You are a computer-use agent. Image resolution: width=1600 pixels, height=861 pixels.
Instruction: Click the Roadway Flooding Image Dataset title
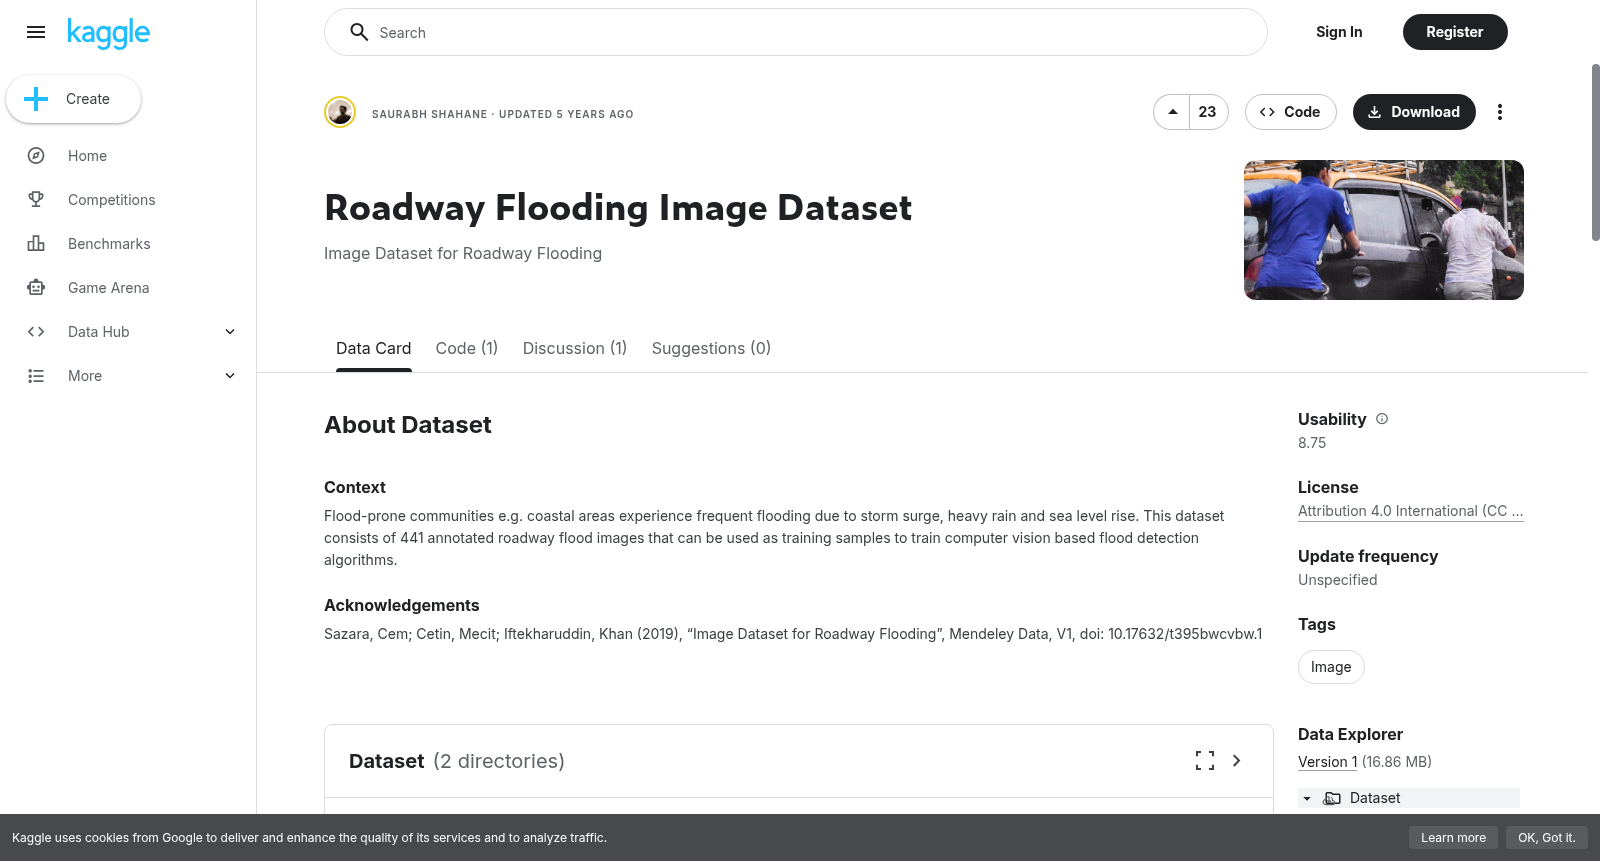click(x=618, y=208)
